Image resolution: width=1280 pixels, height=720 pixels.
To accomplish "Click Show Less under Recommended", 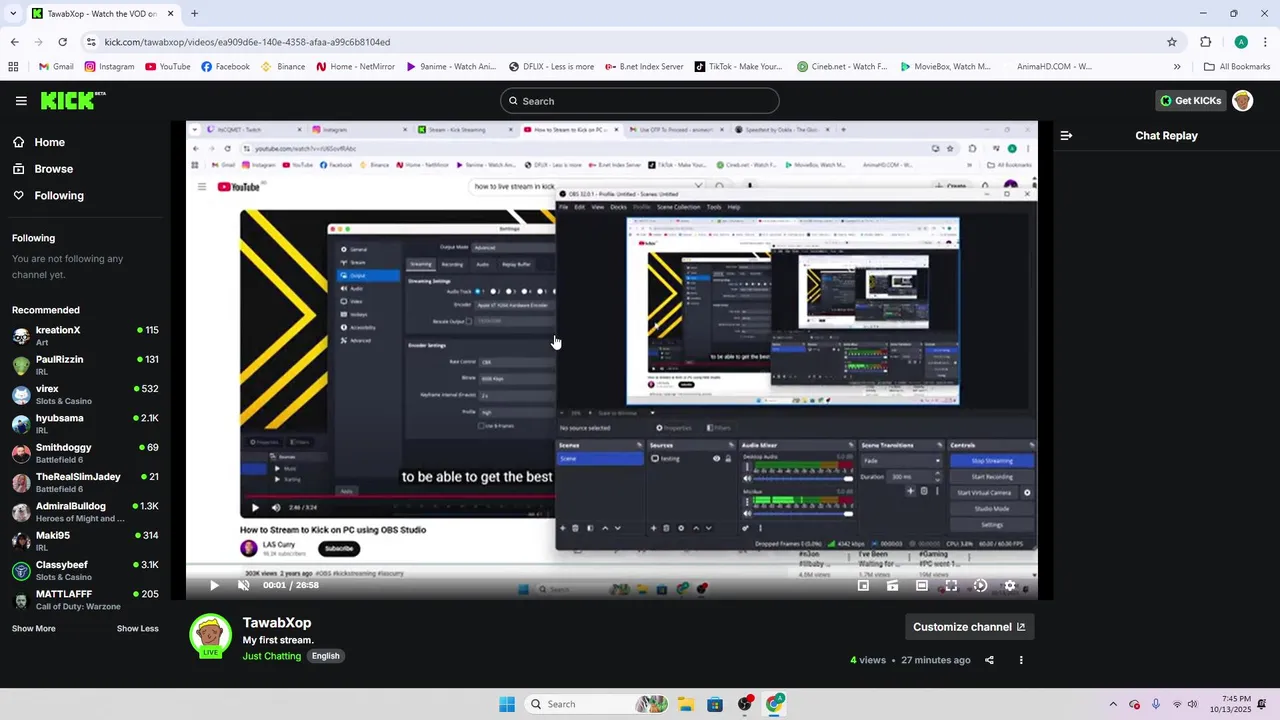I will tap(138, 629).
